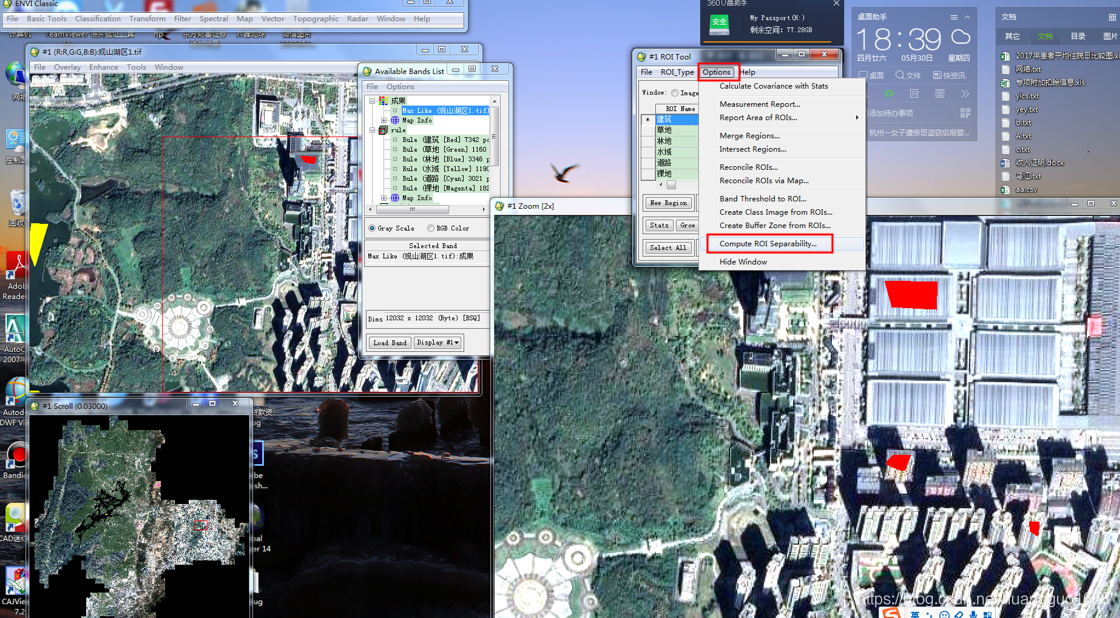Image resolution: width=1120 pixels, height=618 pixels.
Task: Select the 水域 ROI row in ROI Tool
Action: 676,151
